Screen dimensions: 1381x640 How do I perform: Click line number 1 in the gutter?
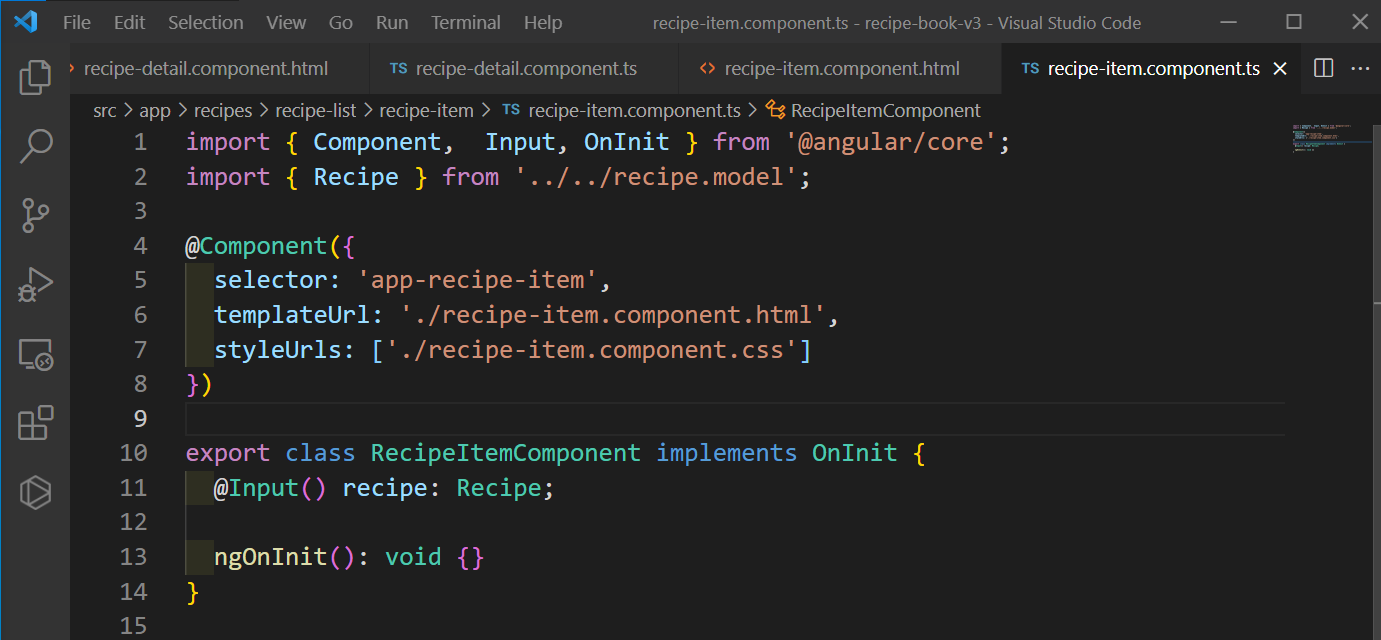pos(140,142)
